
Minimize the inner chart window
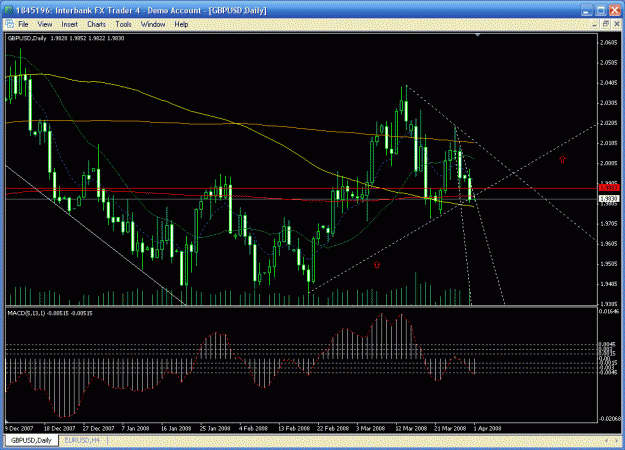coord(594,24)
